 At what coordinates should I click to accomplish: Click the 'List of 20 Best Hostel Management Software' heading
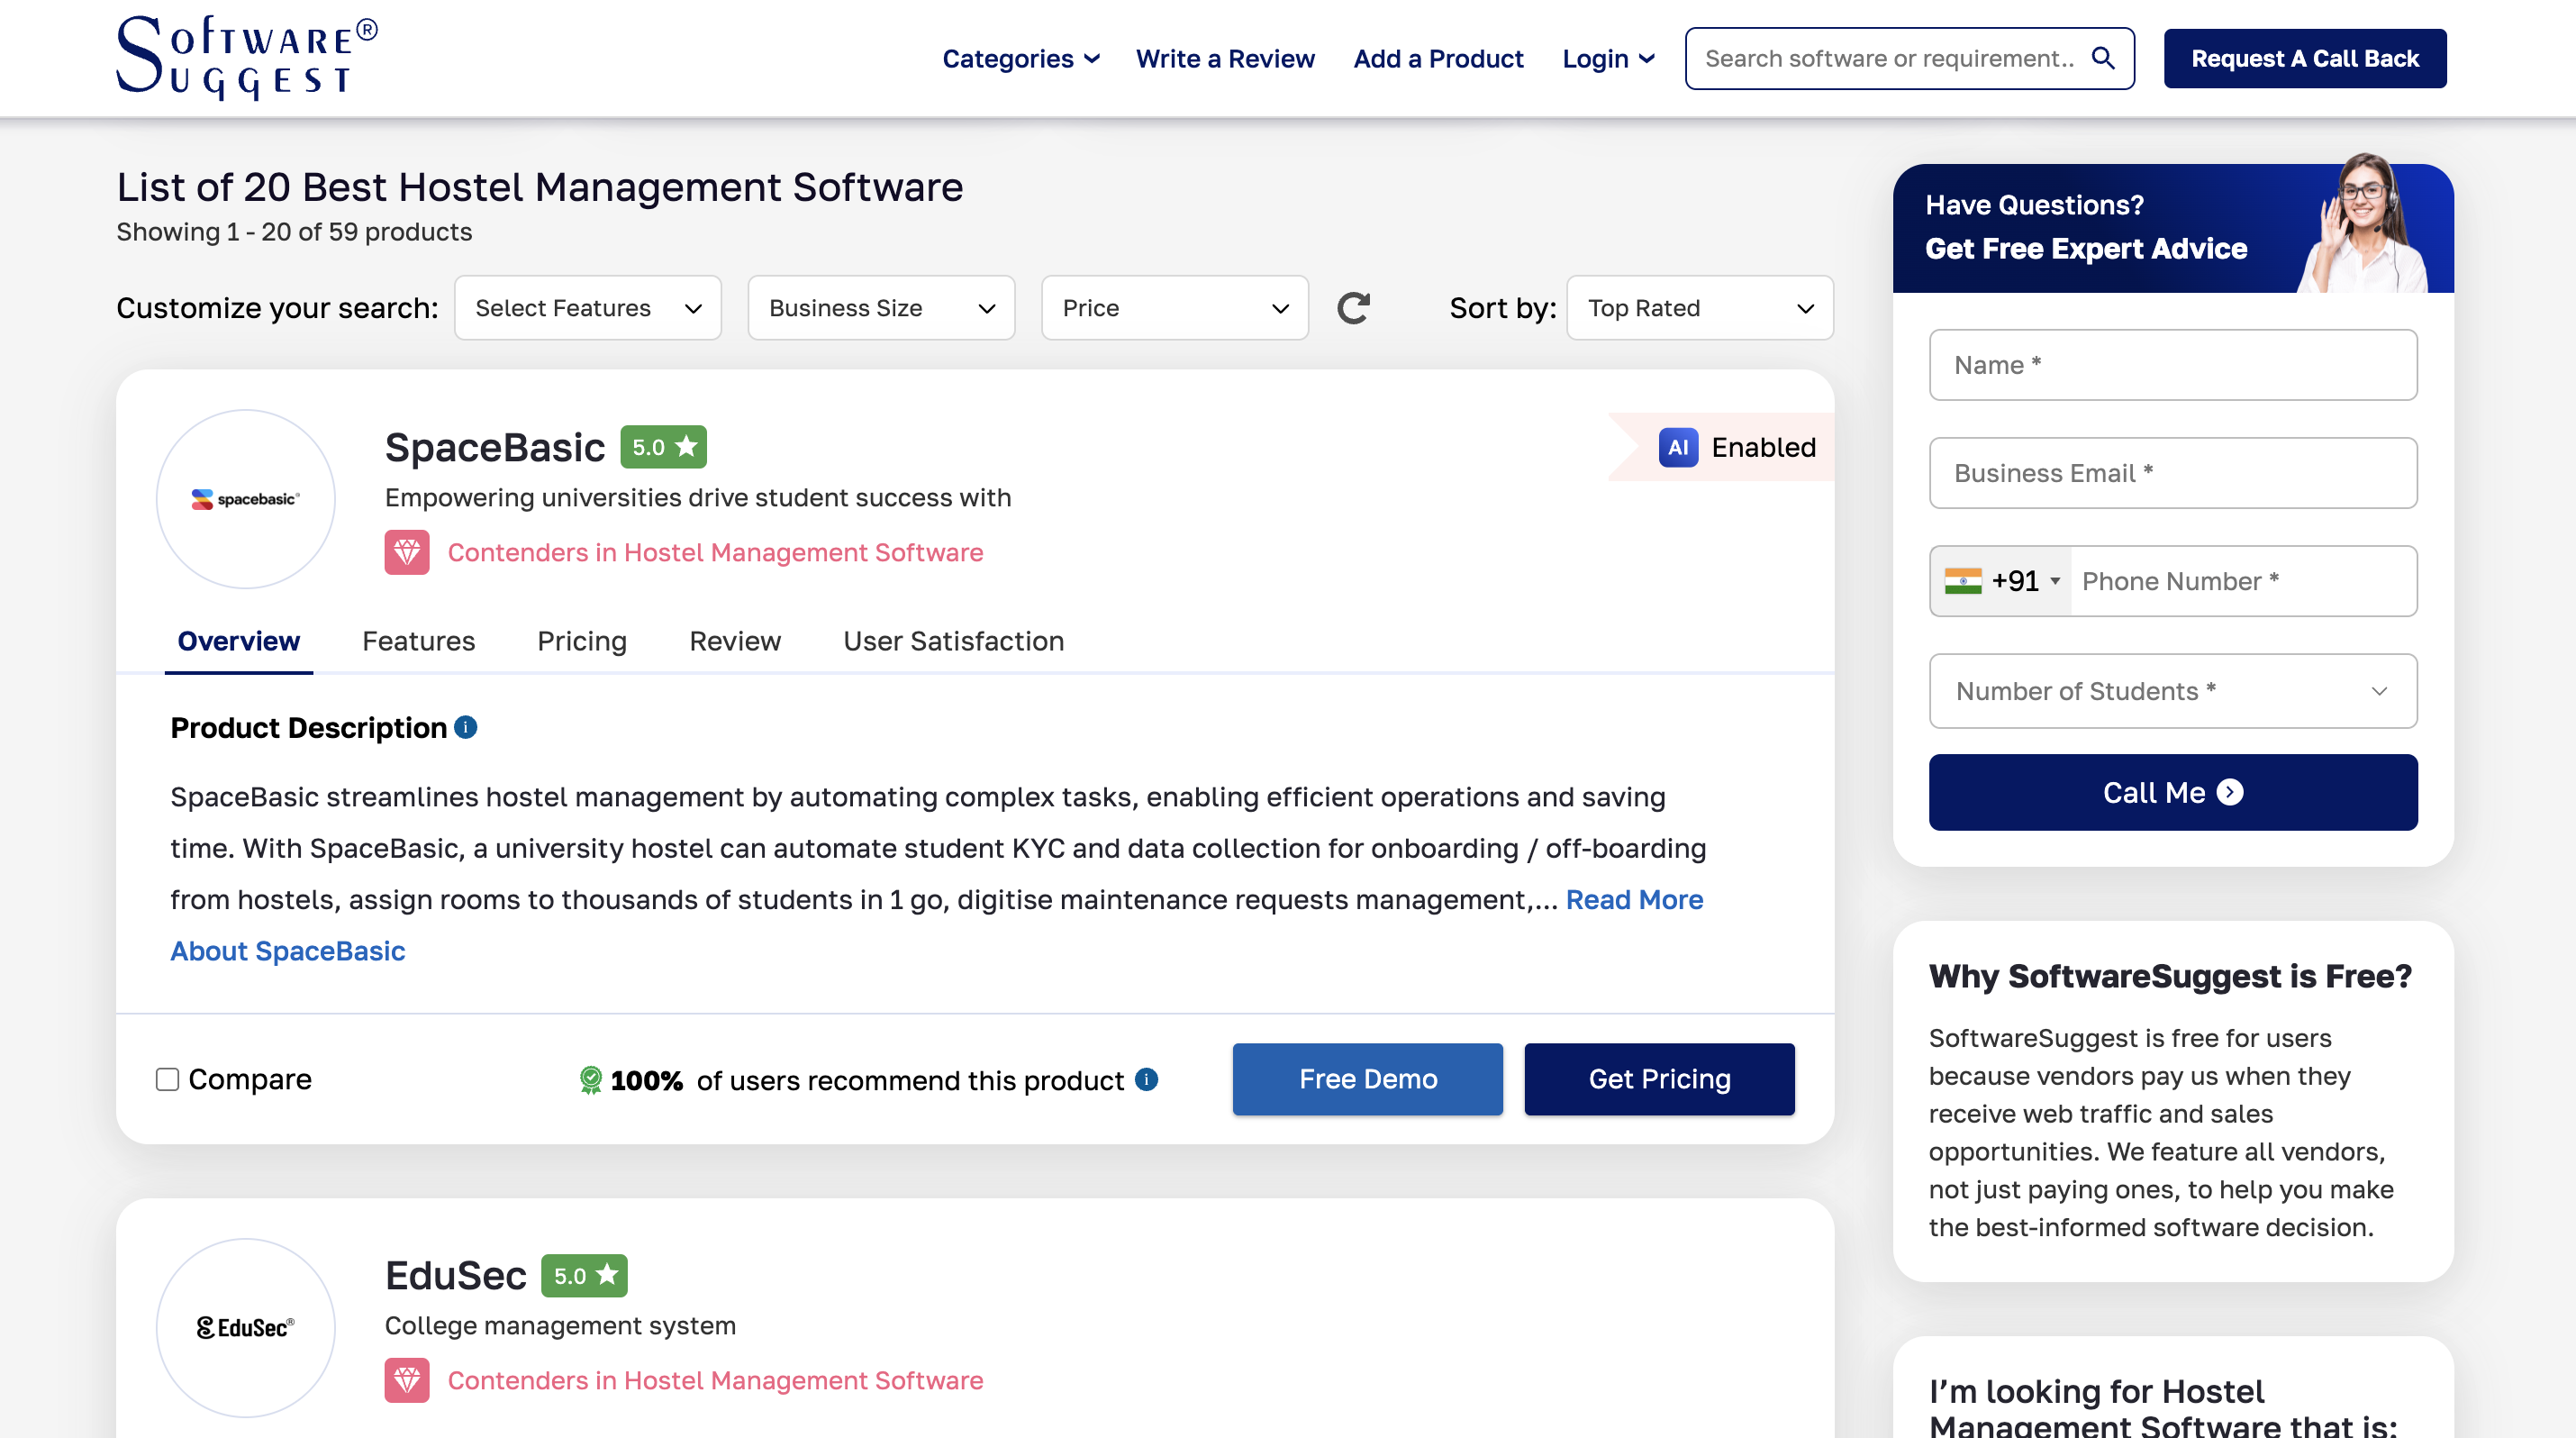540,187
